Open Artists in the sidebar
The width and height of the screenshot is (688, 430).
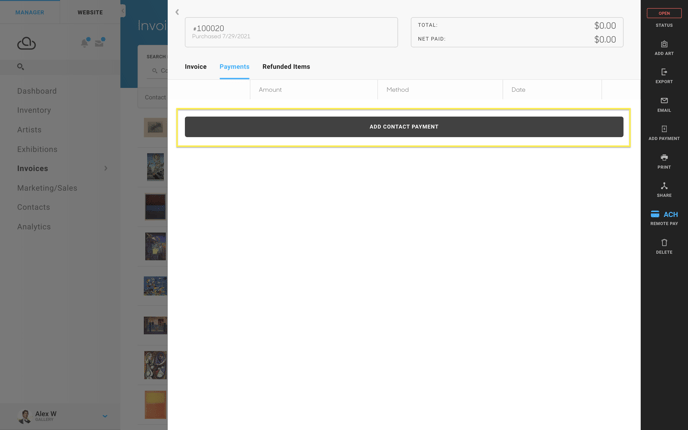(29, 130)
